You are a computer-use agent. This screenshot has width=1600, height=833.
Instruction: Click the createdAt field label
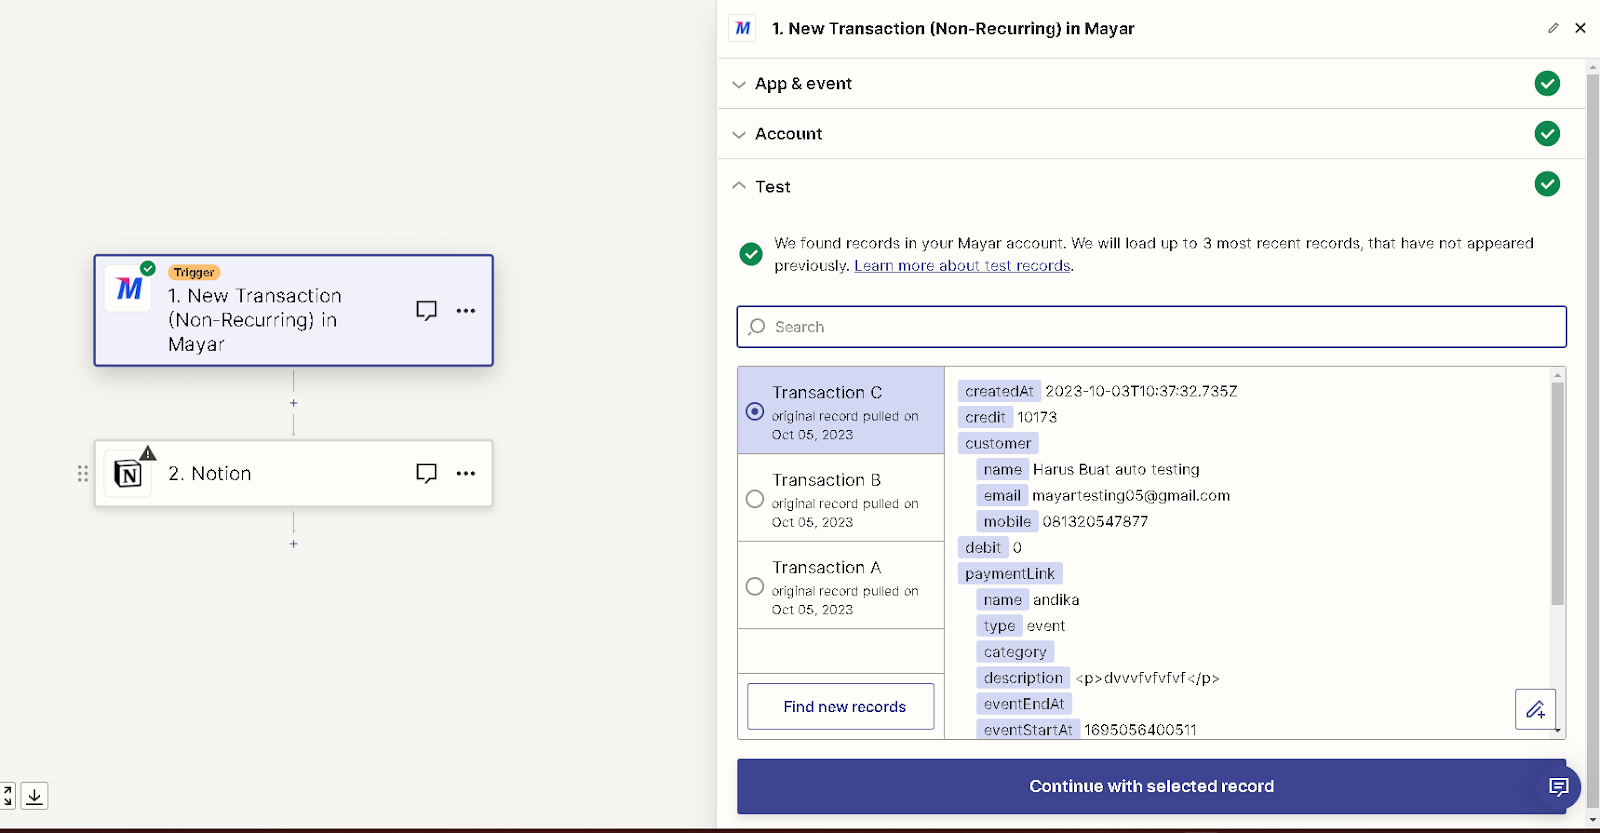(999, 391)
